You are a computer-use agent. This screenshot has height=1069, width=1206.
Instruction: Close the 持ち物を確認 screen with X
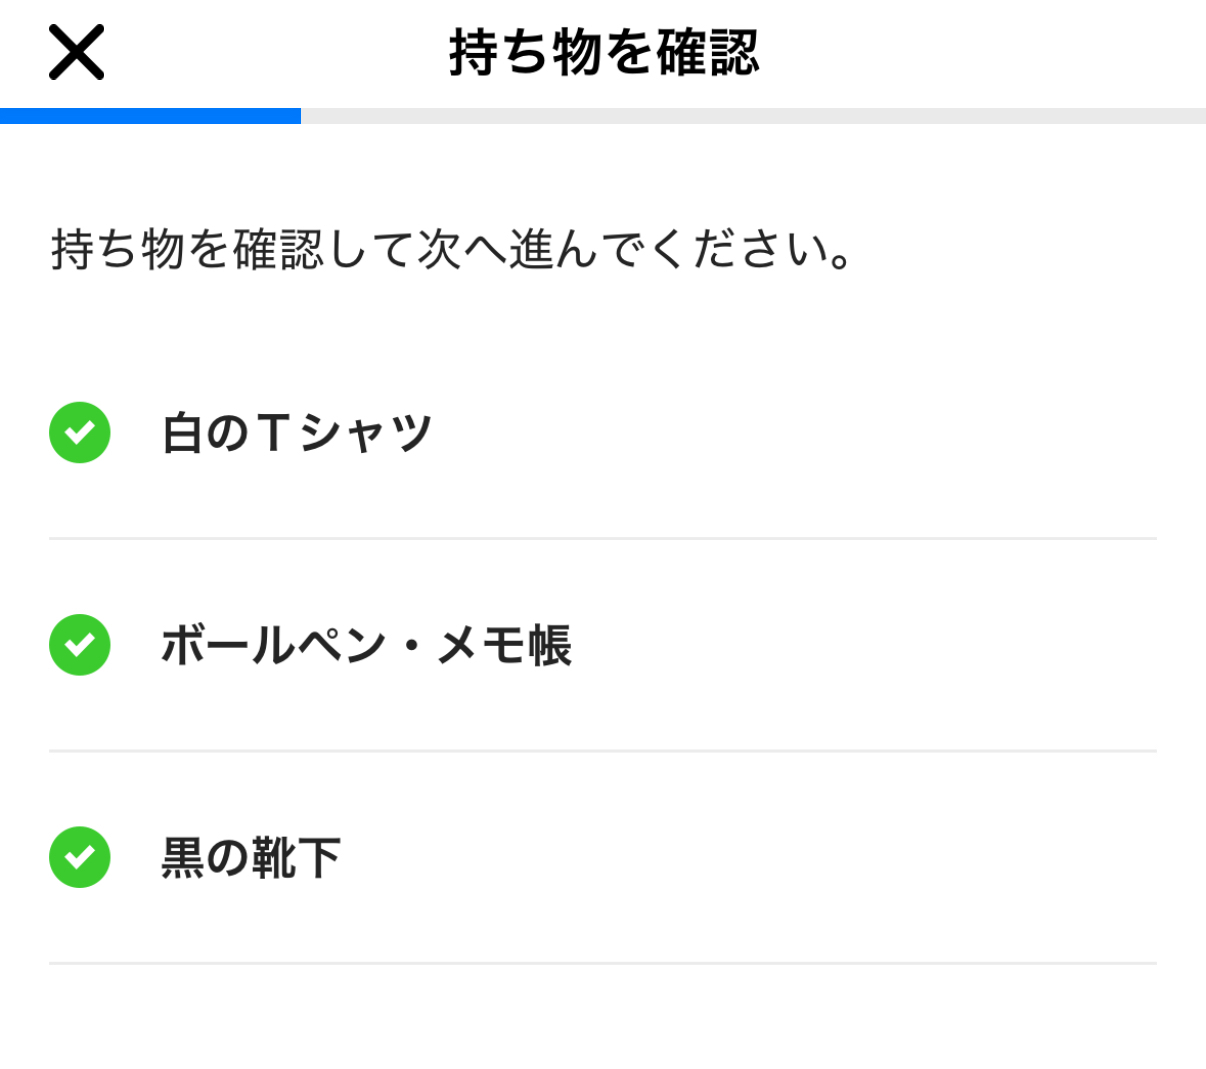point(76,53)
